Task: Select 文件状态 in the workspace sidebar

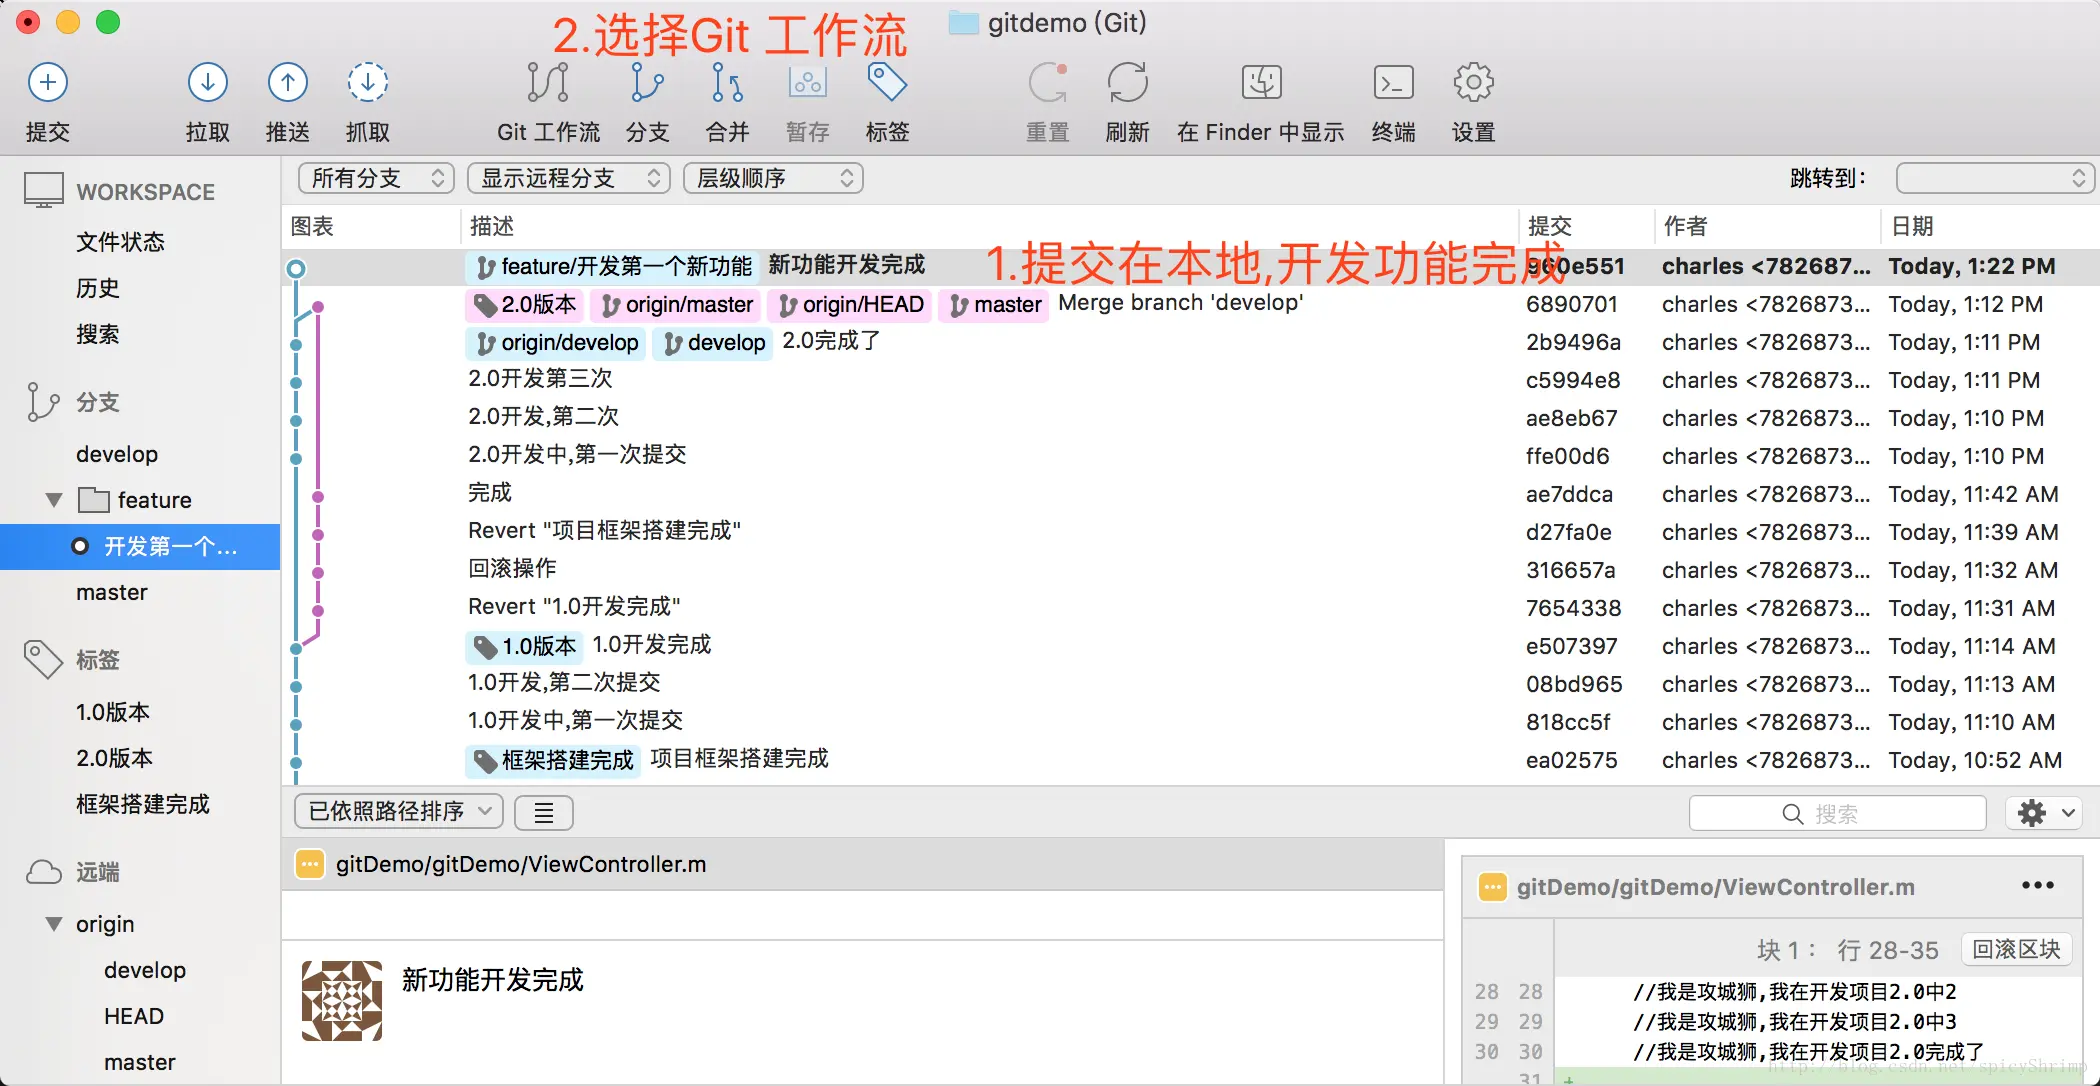Action: (x=120, y=242)
